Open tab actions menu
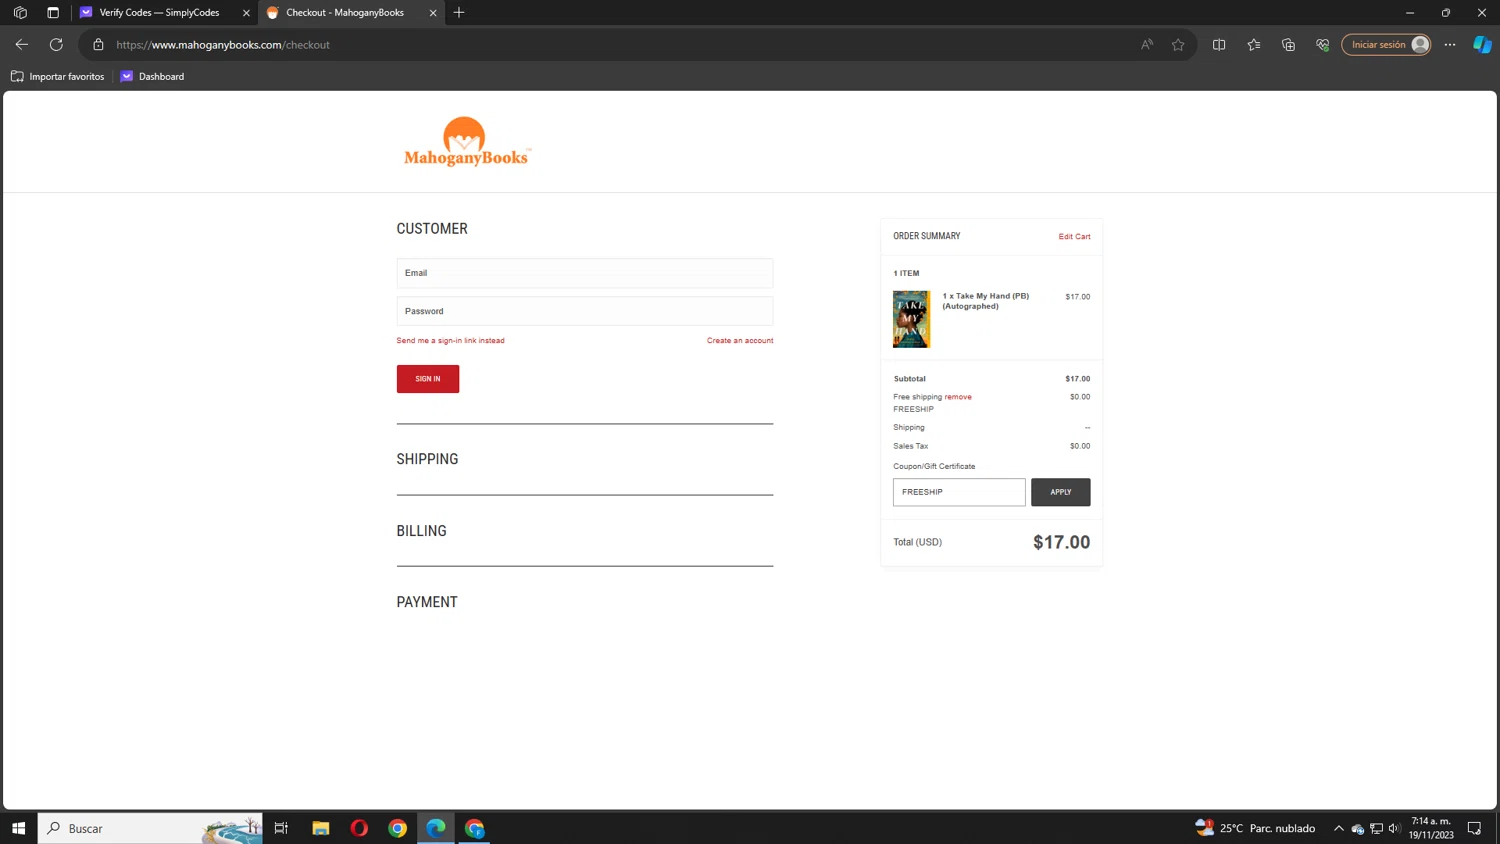The height and width of the screenshot is (844, 1500). [53, 12]
